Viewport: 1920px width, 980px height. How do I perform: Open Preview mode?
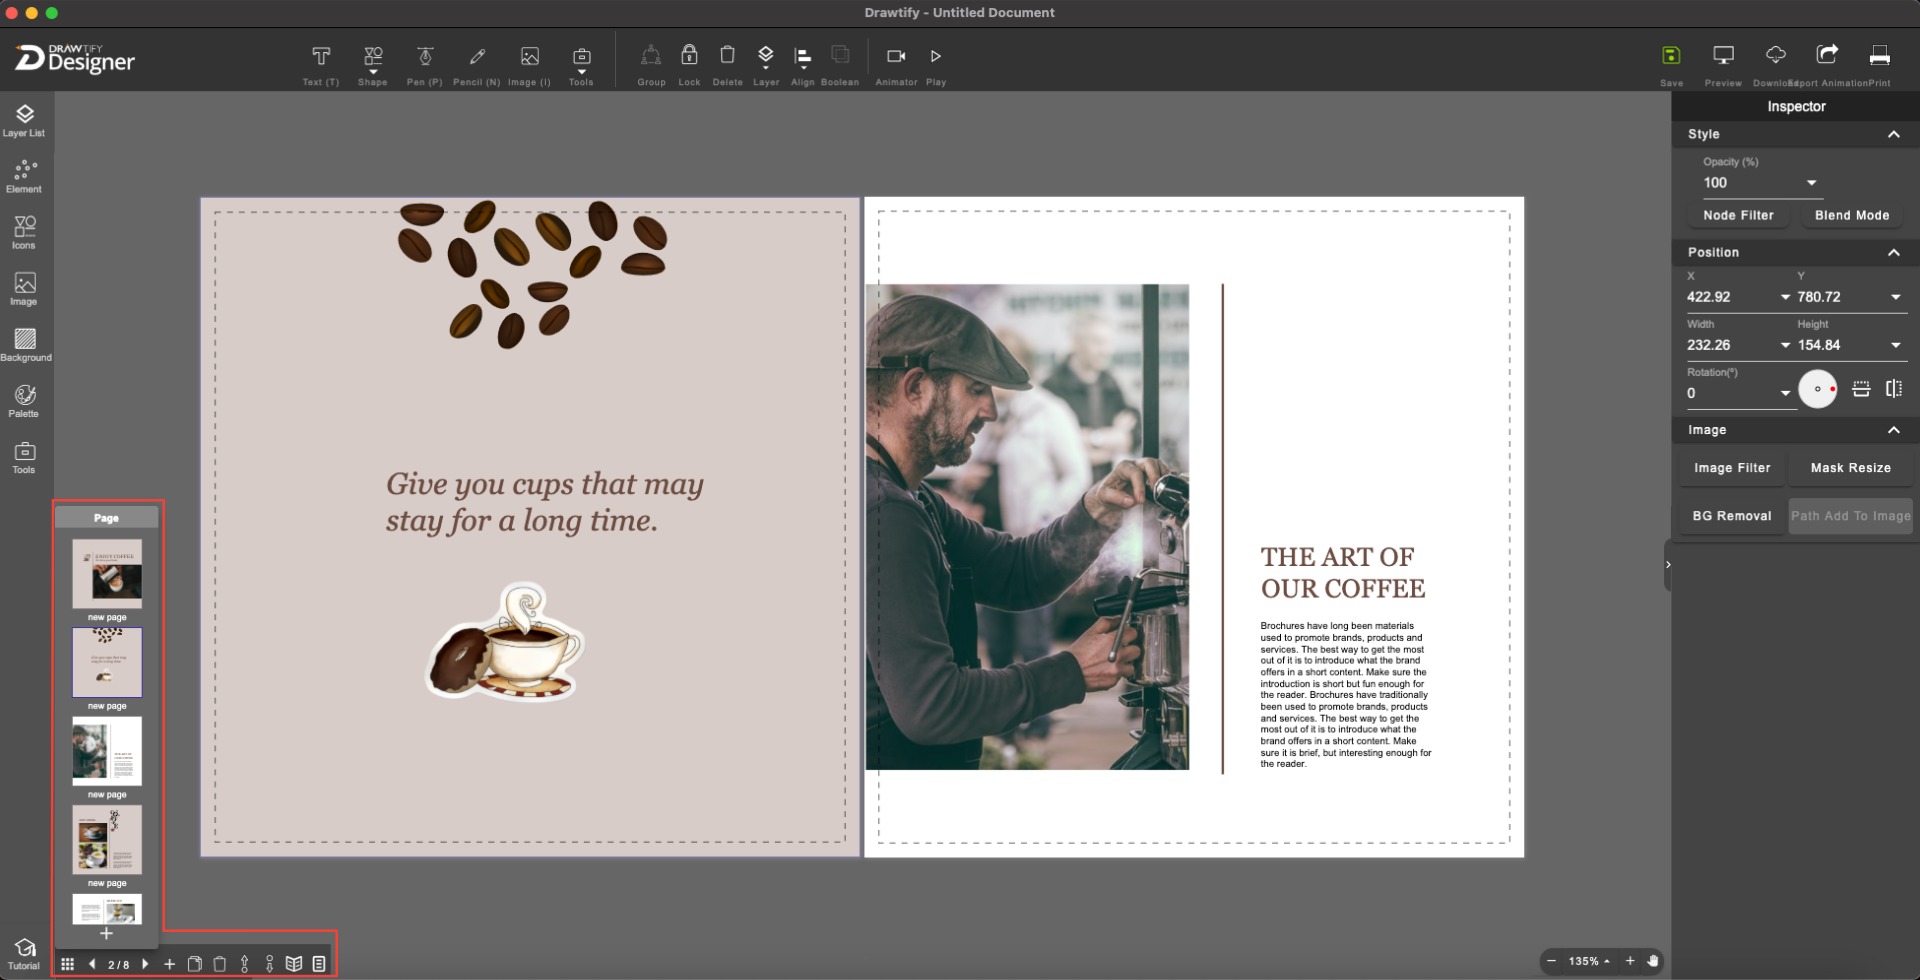point(1723,65)
